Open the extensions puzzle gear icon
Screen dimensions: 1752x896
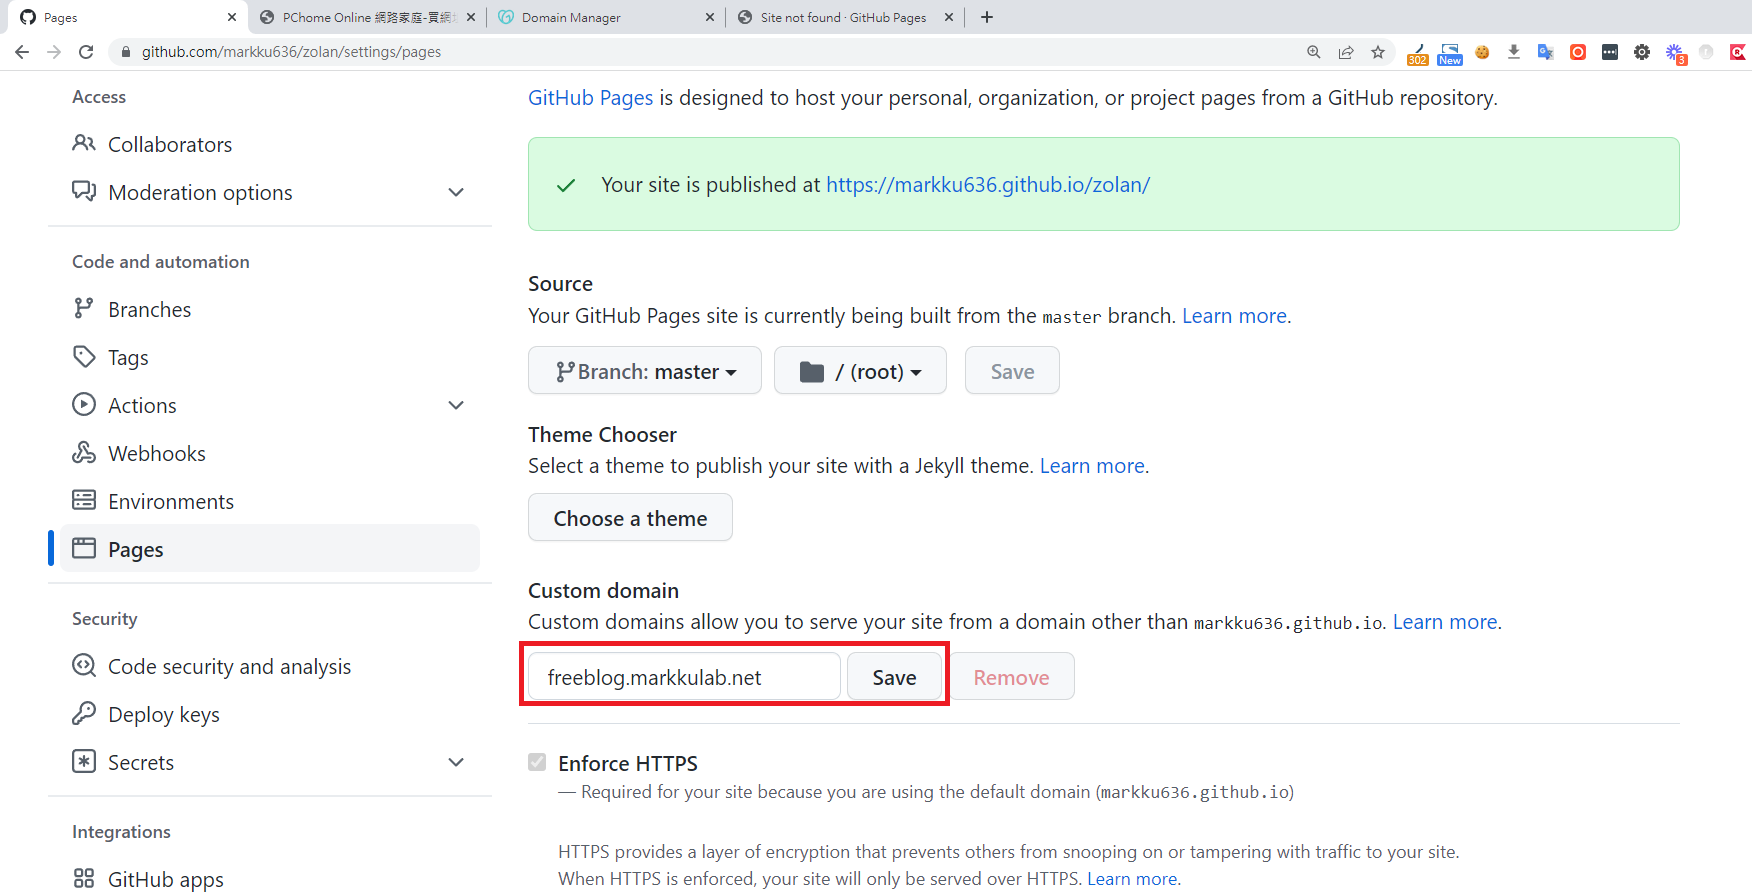pos(1642,52)
